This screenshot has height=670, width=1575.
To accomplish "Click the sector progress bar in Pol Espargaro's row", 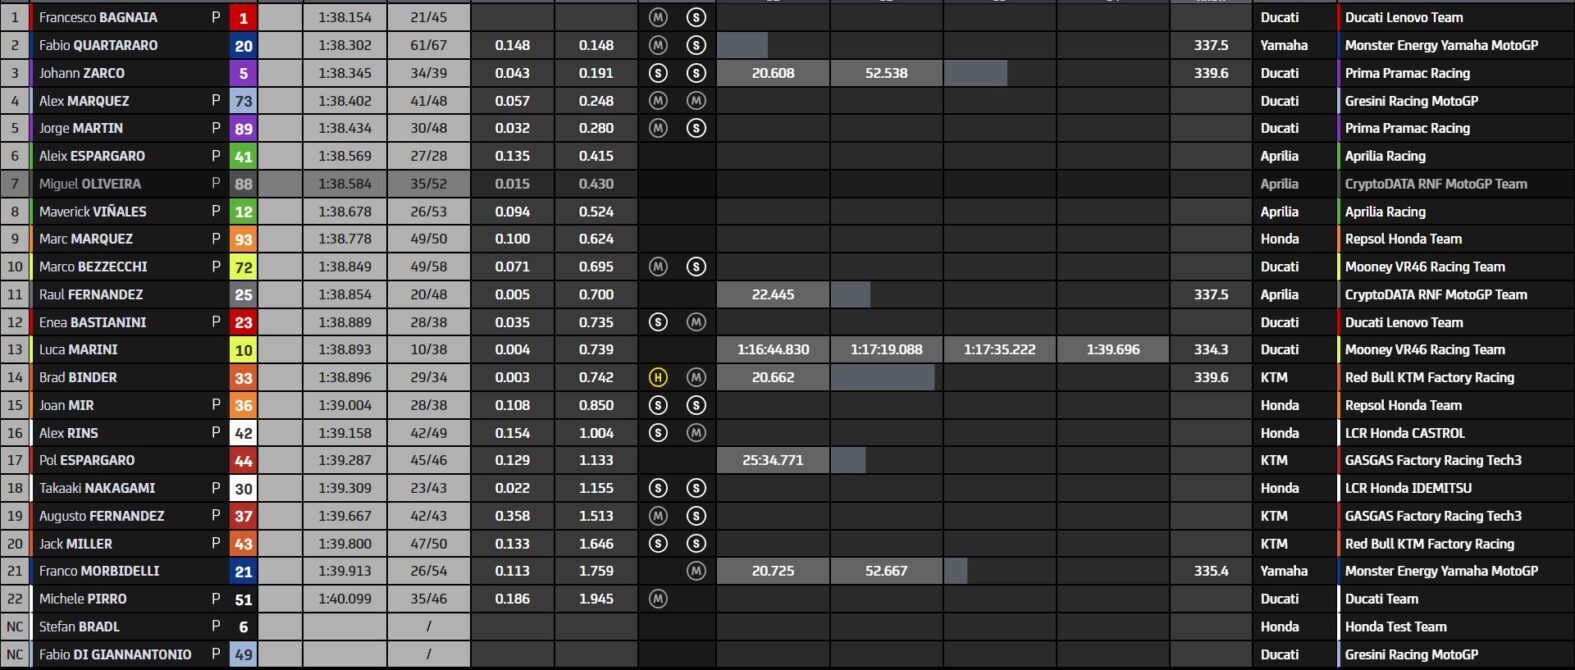I will (x=848, y=460).
